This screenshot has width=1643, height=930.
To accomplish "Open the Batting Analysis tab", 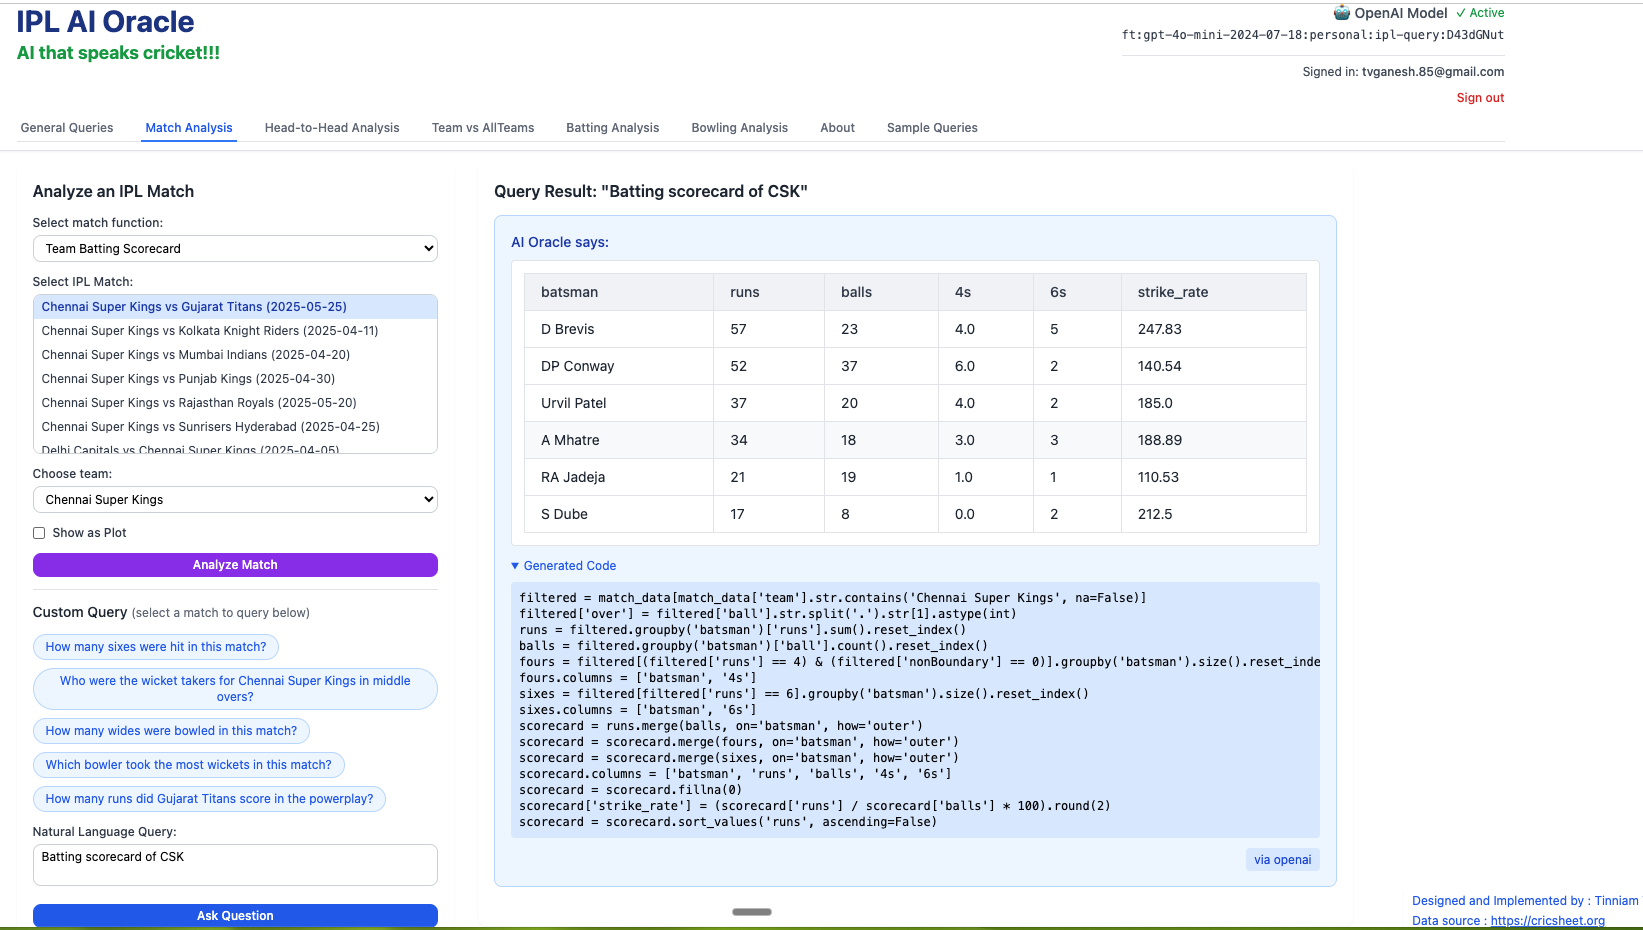I will coord(612,128).
